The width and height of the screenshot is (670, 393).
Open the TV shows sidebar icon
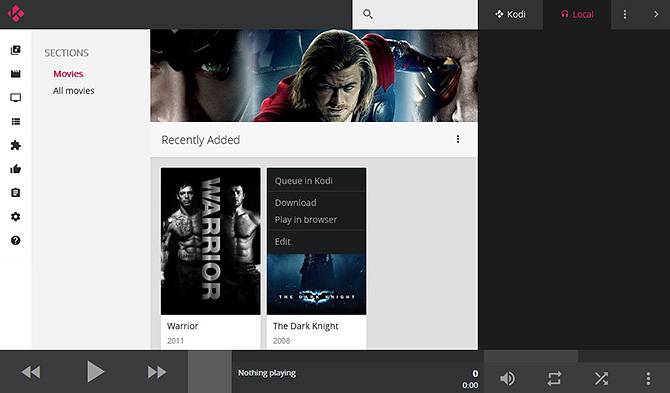click(15, 98)
